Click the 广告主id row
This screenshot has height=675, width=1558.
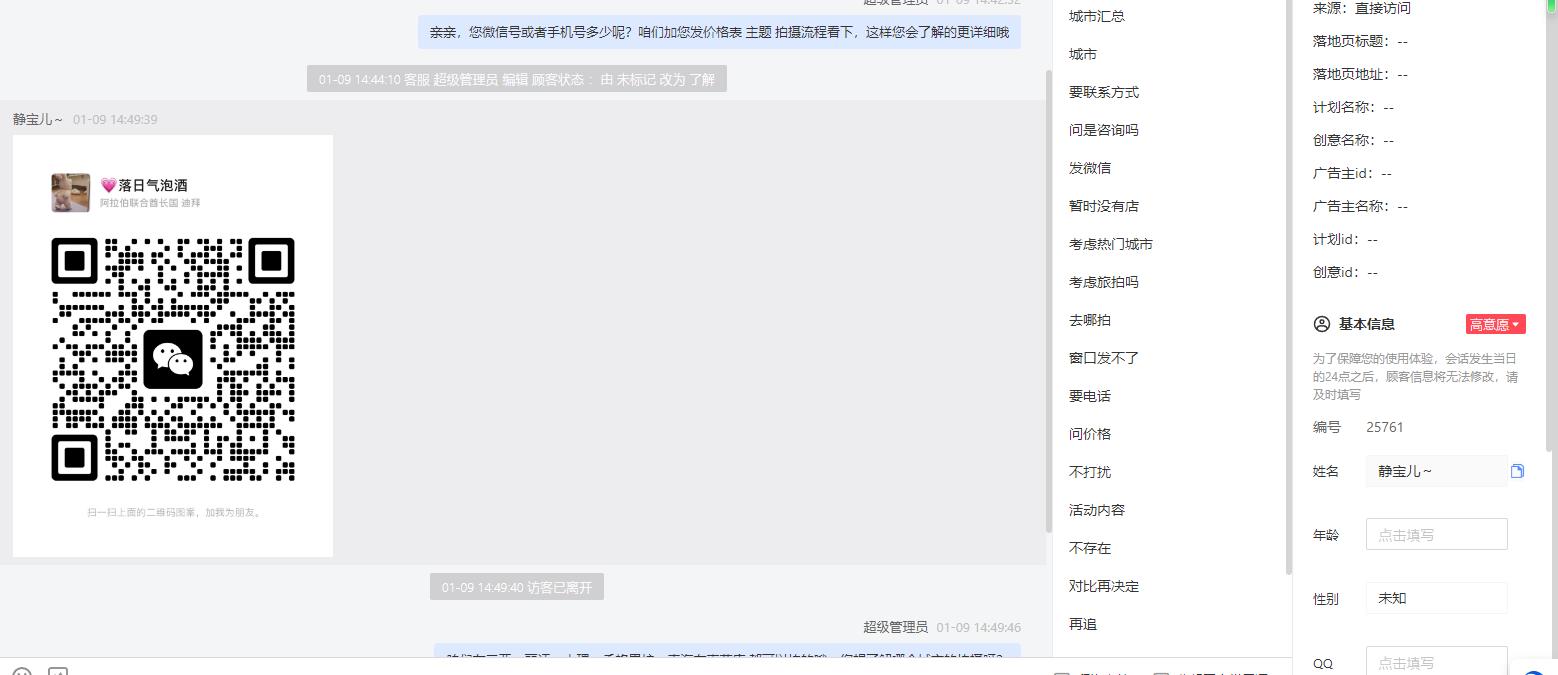1352,173
